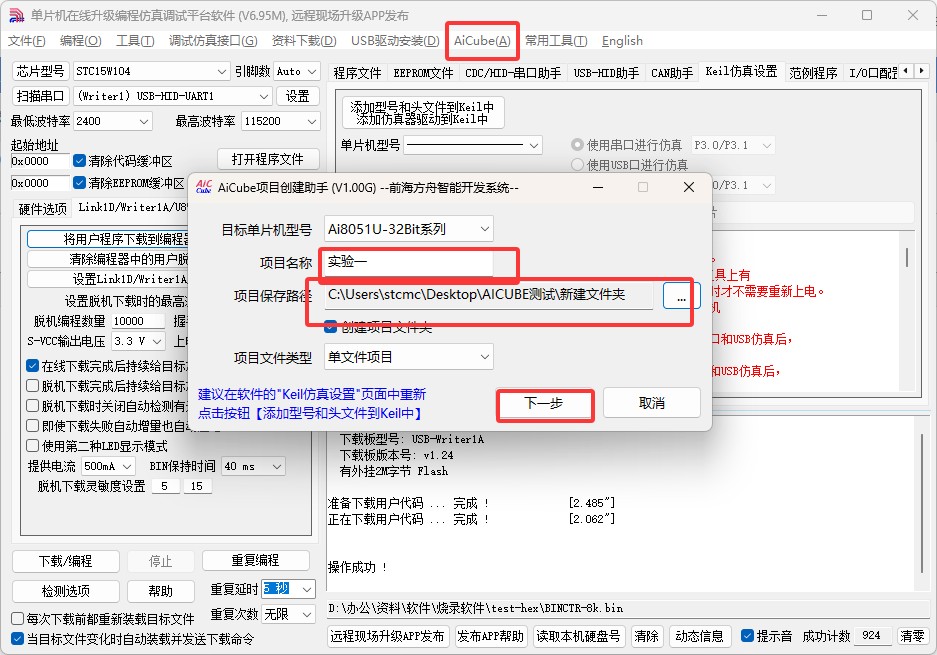937x655 pixels.
Task: Open the 资料下载(D) menu
Action: tap(304, 41)
